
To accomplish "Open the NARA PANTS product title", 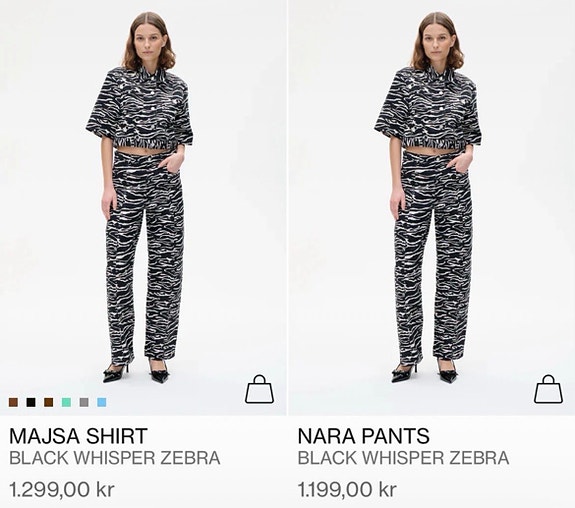I will pyautogui.click(x=363, y=436).
